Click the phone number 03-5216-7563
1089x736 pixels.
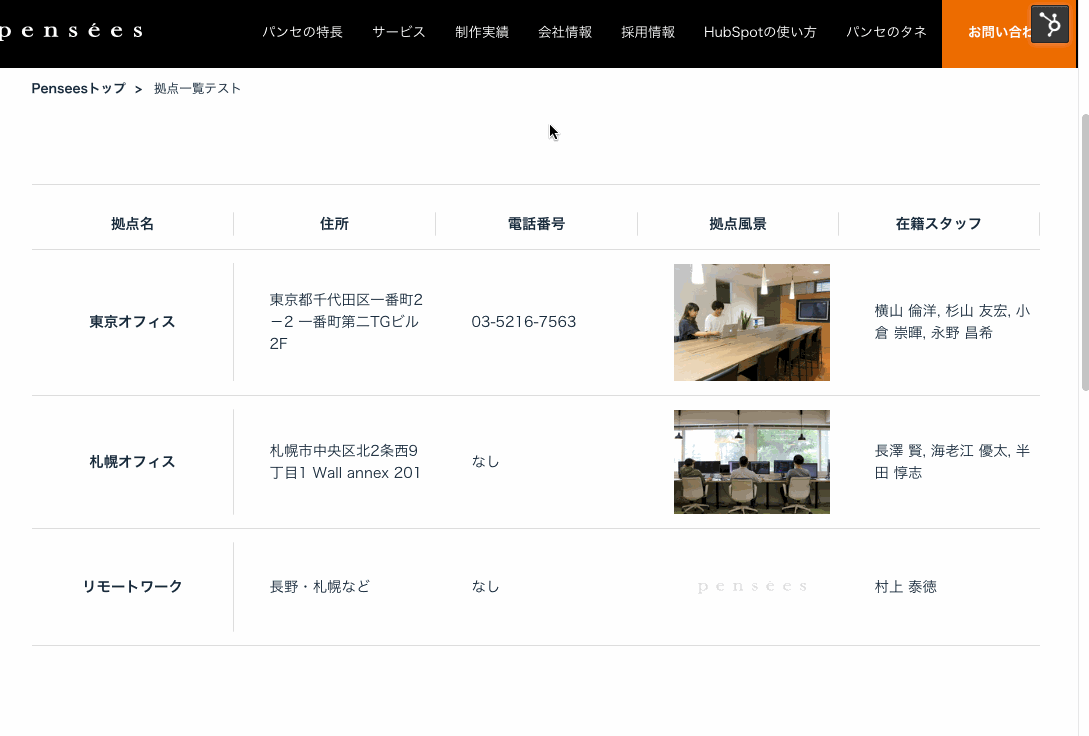(x=524, y=322)
